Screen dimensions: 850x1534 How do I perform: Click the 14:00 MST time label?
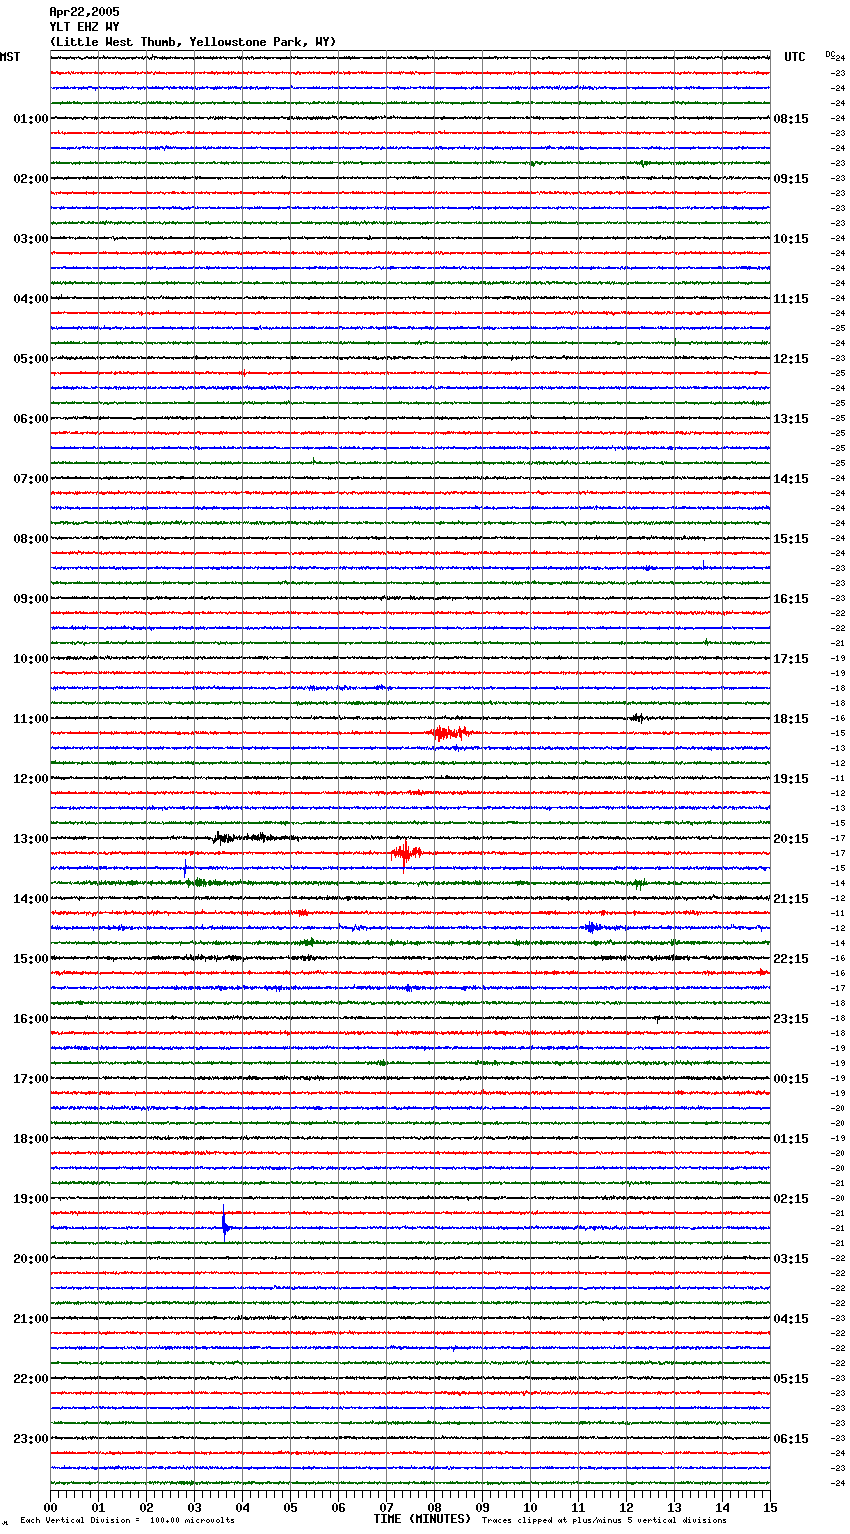[30, 899]
